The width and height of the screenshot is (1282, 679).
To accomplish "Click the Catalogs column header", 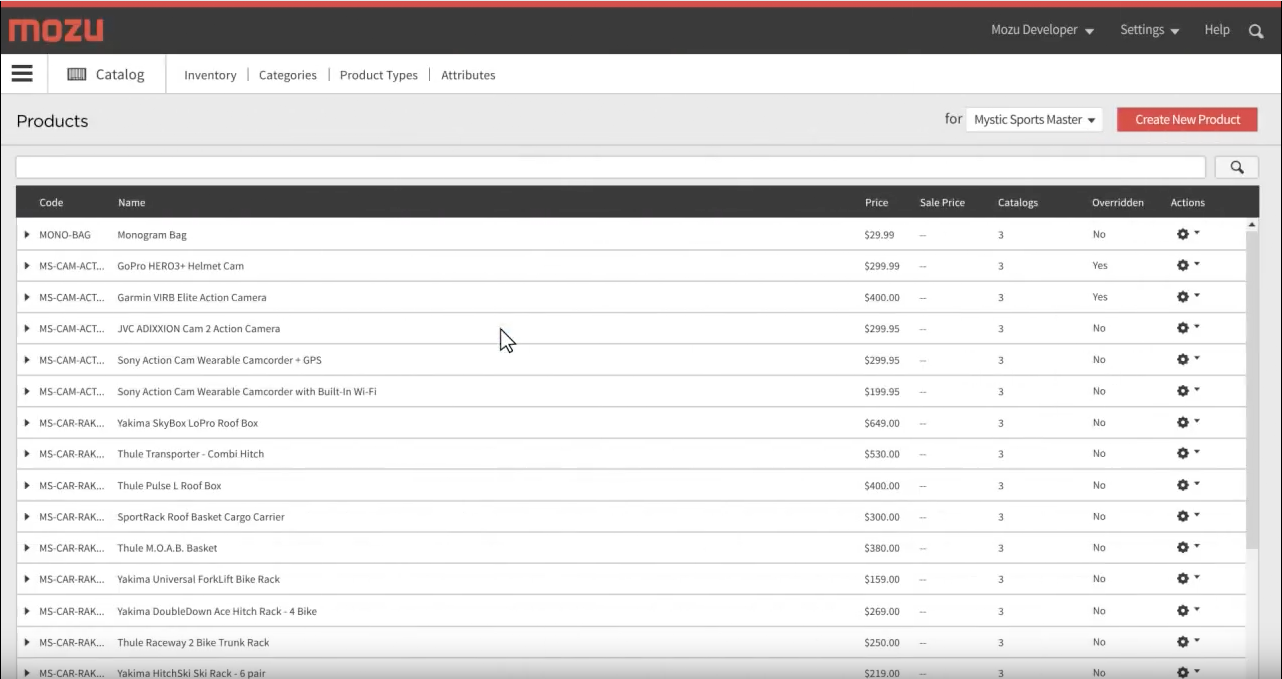I will click(1018, 202).
